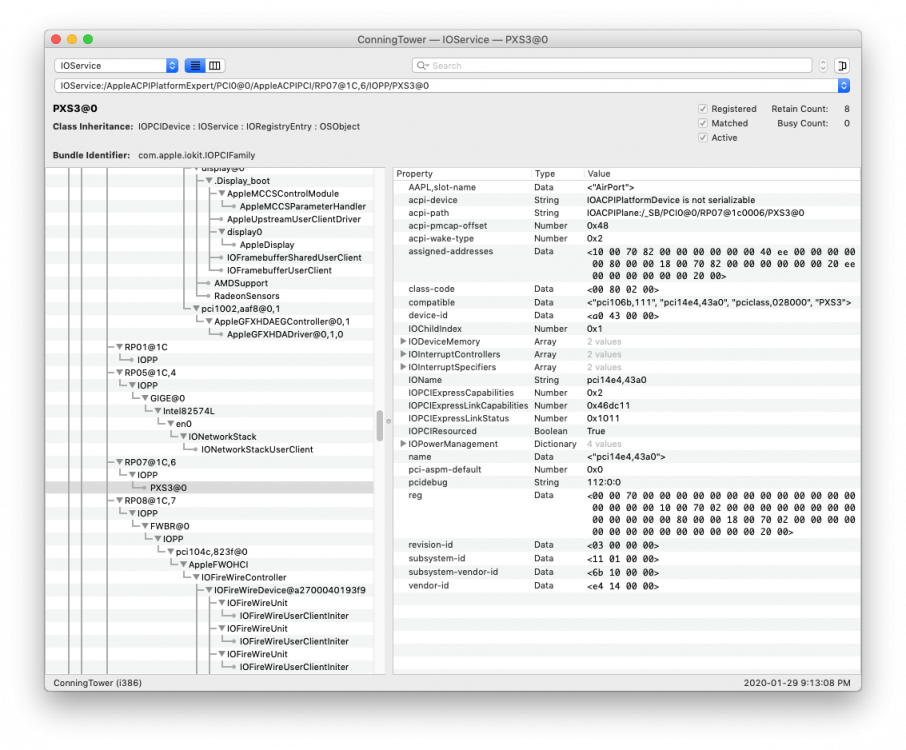Click the tree pane vertical scrollbar

380,425
